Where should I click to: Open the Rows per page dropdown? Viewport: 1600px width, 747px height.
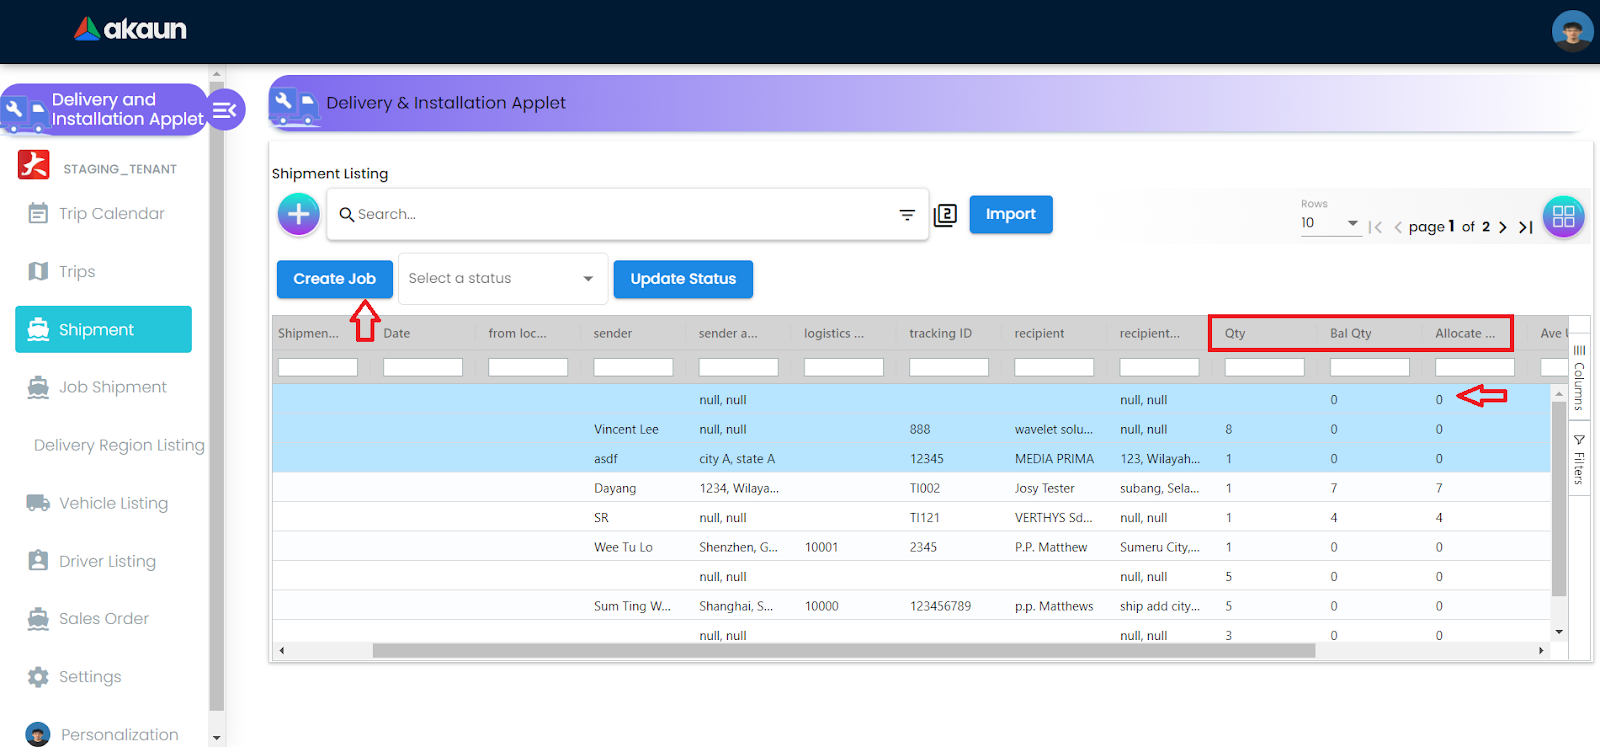click(x=1329, y=223)
